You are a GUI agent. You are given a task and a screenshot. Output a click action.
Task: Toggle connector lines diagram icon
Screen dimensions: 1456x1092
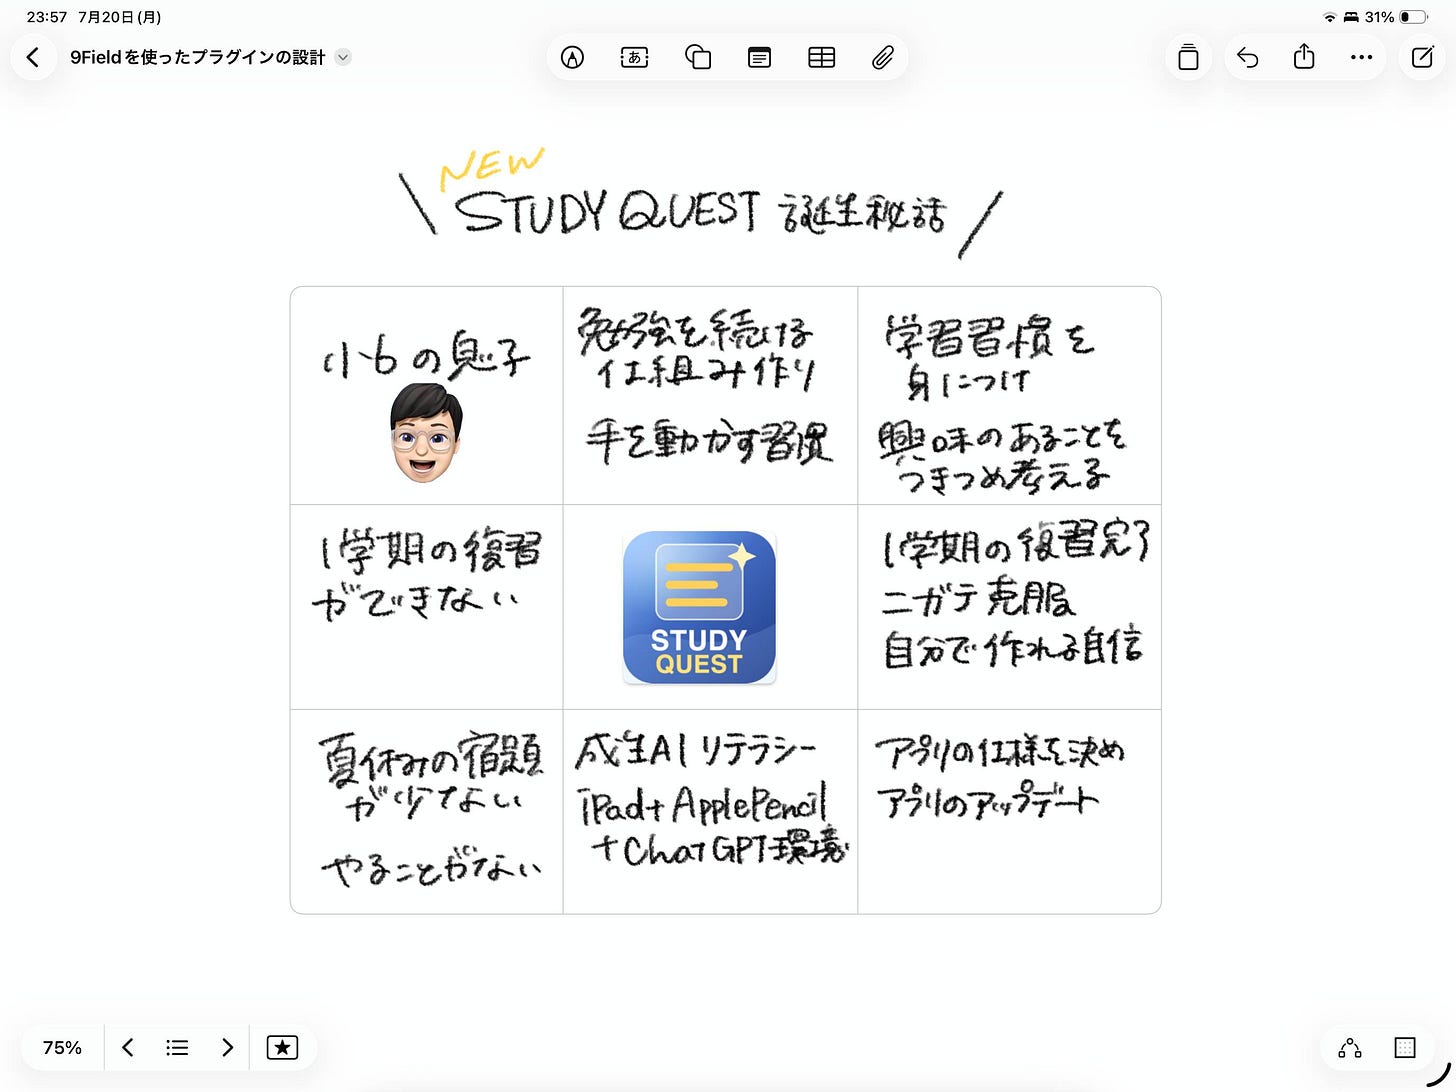pyautogui.click(x=1350, y=1047)
